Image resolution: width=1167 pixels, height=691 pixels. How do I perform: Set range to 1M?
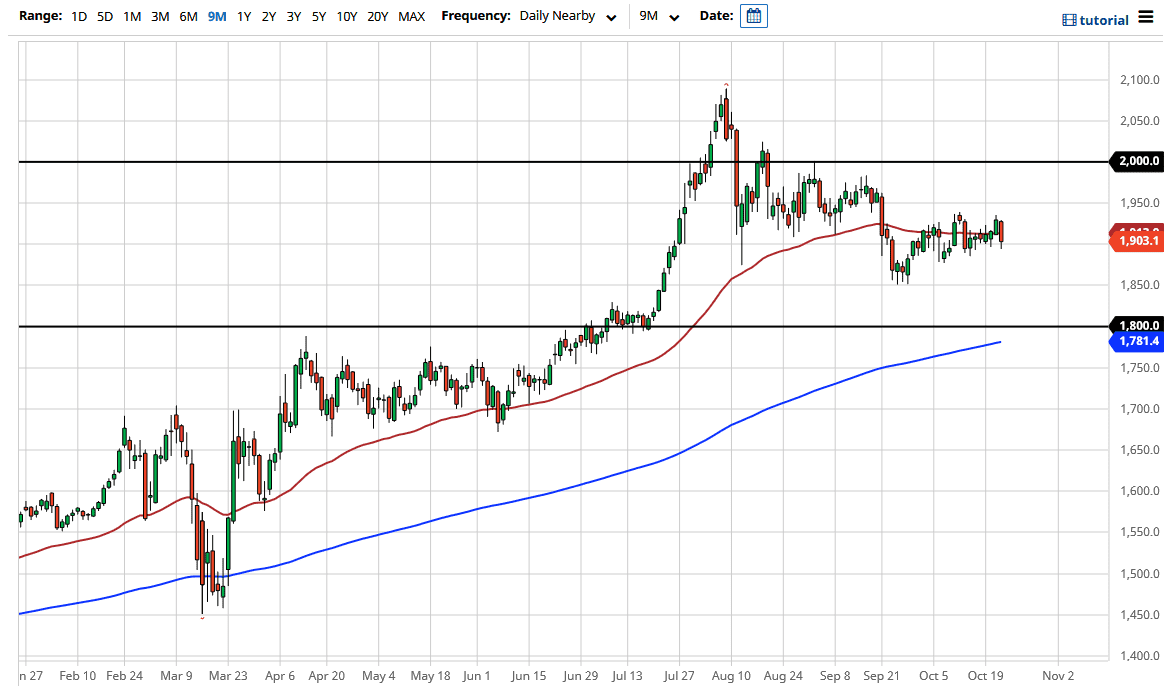(132, 16)
